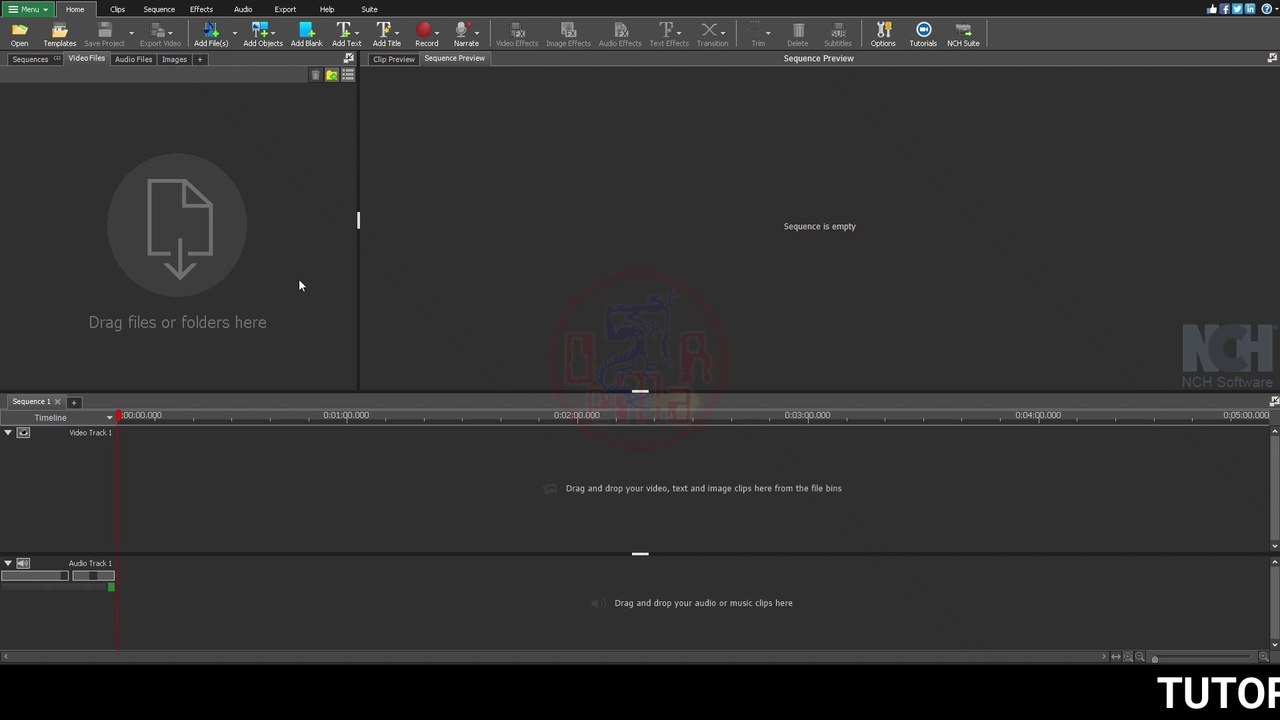
Task: Switch to the Clip Preview tab
Action: [x=393, y=59]
